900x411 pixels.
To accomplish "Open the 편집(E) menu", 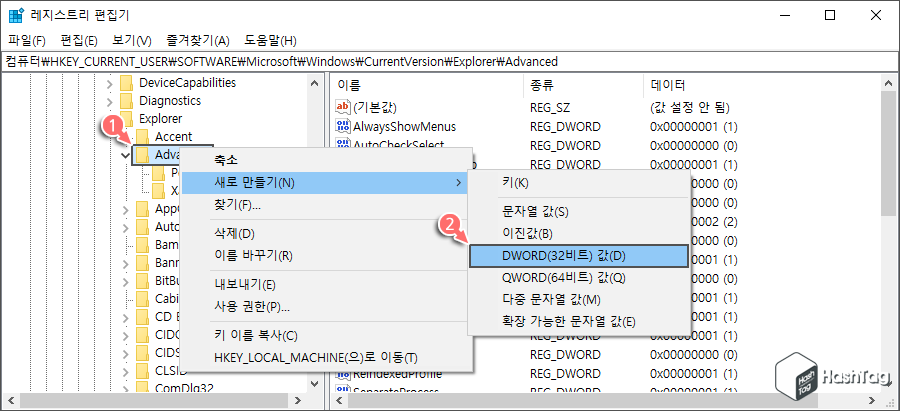I will point(79,41).
